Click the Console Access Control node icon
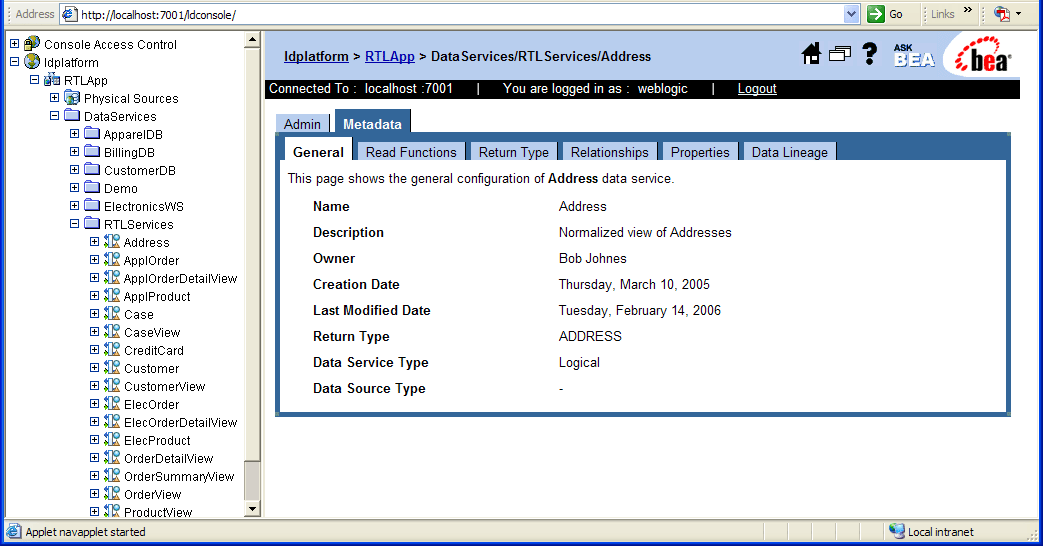The height and width of the screenshot is (546, 1043). (32, 44)
